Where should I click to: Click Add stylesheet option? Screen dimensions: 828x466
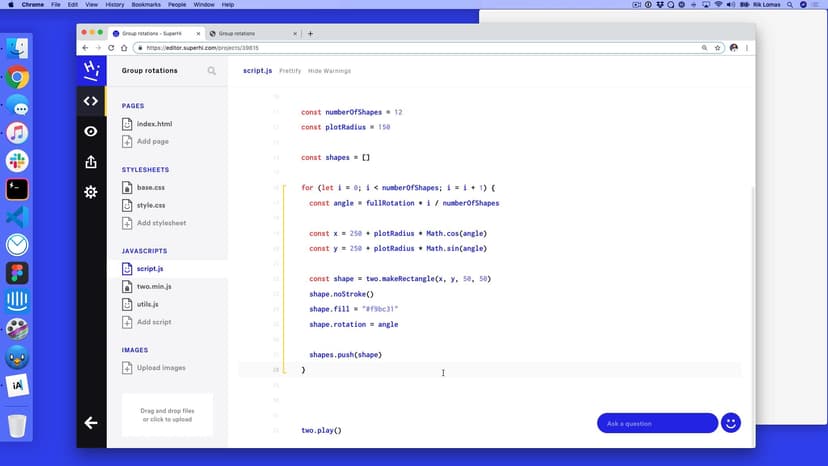point(161,223)
